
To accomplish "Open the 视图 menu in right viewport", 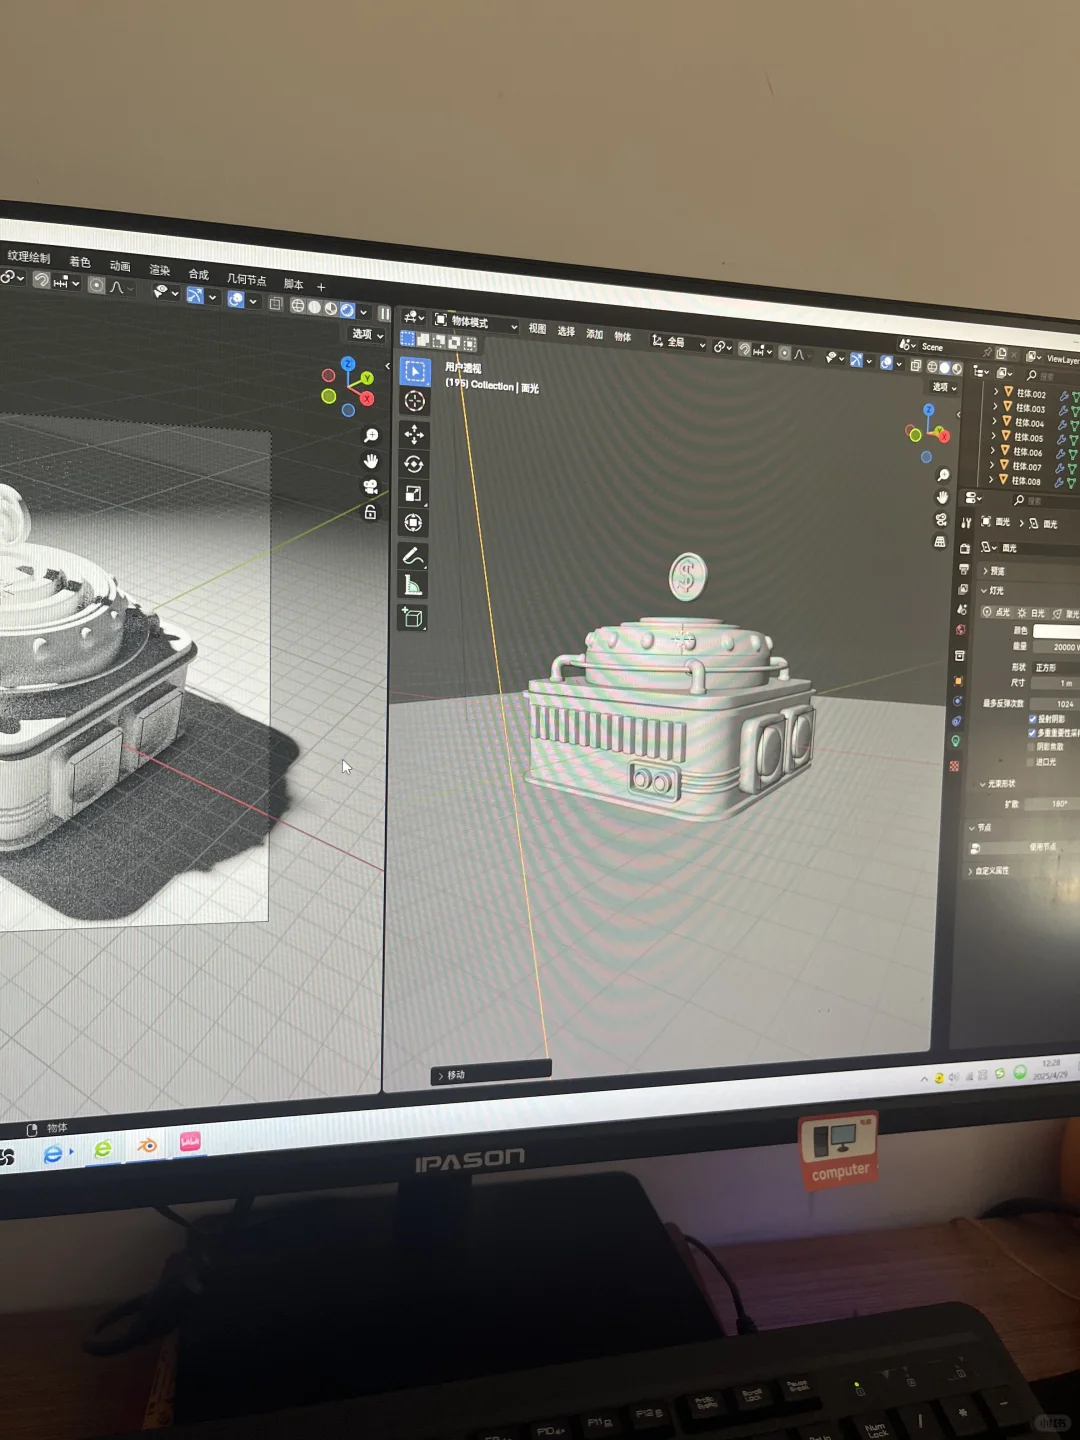I will point(537,329).
